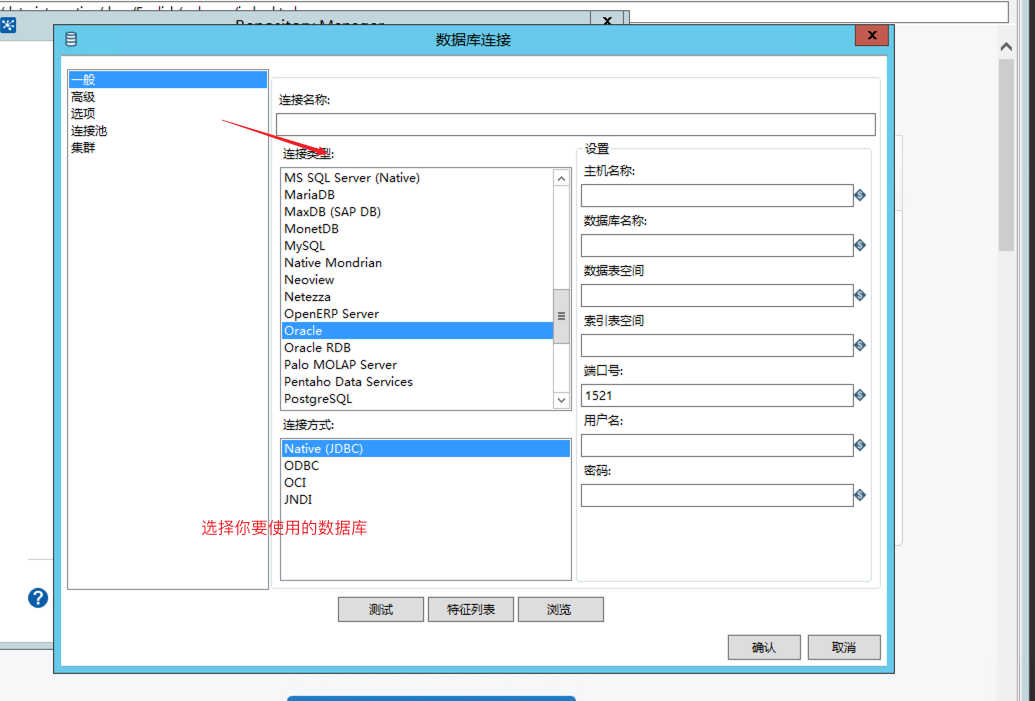The image size is (1035, 701).
Task: Select MonetDB connection type
Action: 417,229
